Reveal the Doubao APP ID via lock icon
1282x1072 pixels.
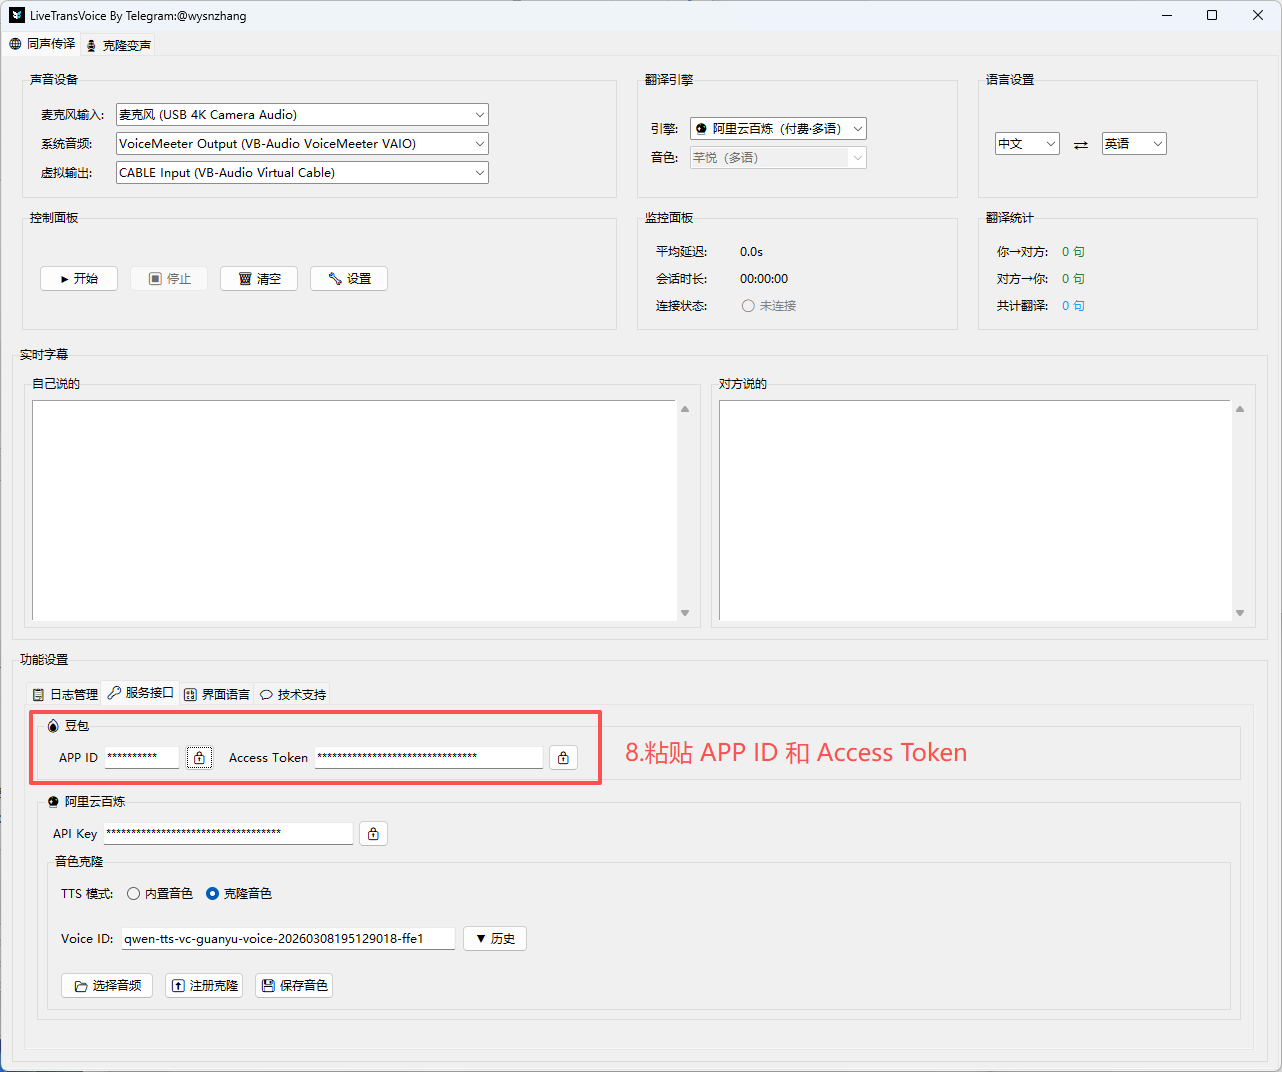tap(199, 758)
